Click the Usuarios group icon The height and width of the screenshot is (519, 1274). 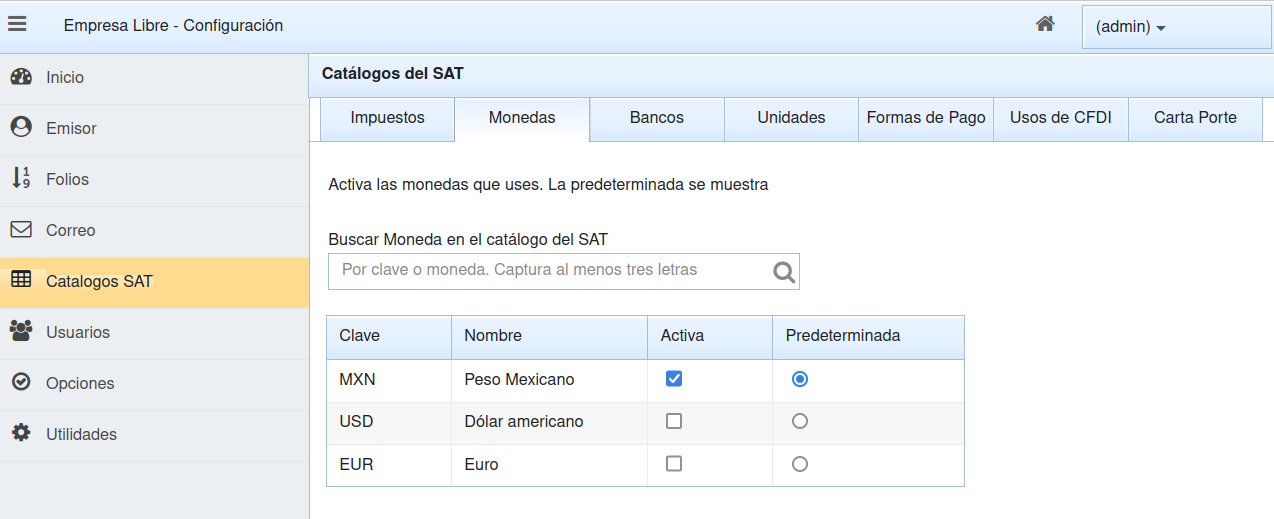[21, 332]
